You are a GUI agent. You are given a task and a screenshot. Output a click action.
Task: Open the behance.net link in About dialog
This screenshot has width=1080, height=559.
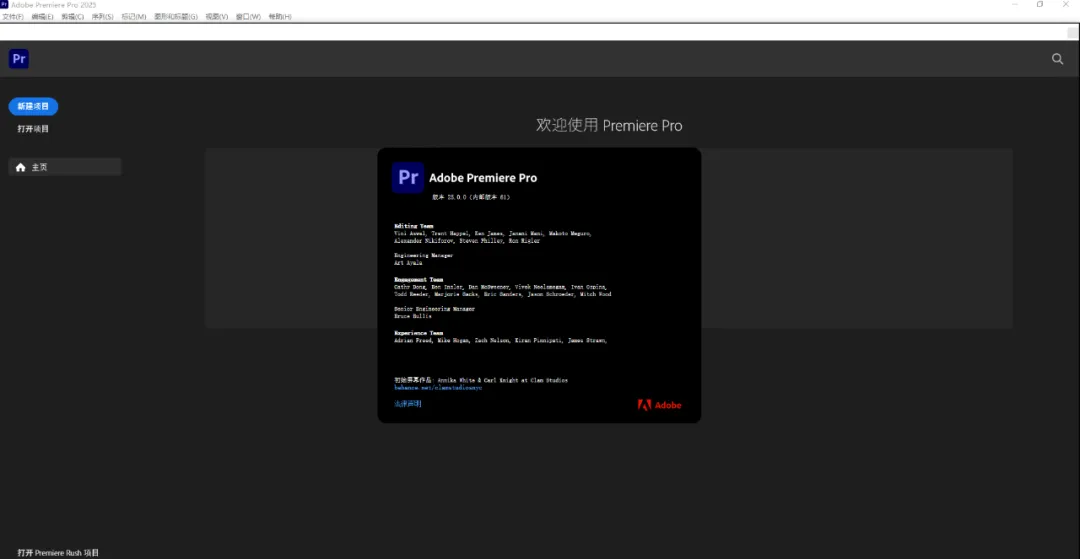pyautogui.click(x=438, y=388)
